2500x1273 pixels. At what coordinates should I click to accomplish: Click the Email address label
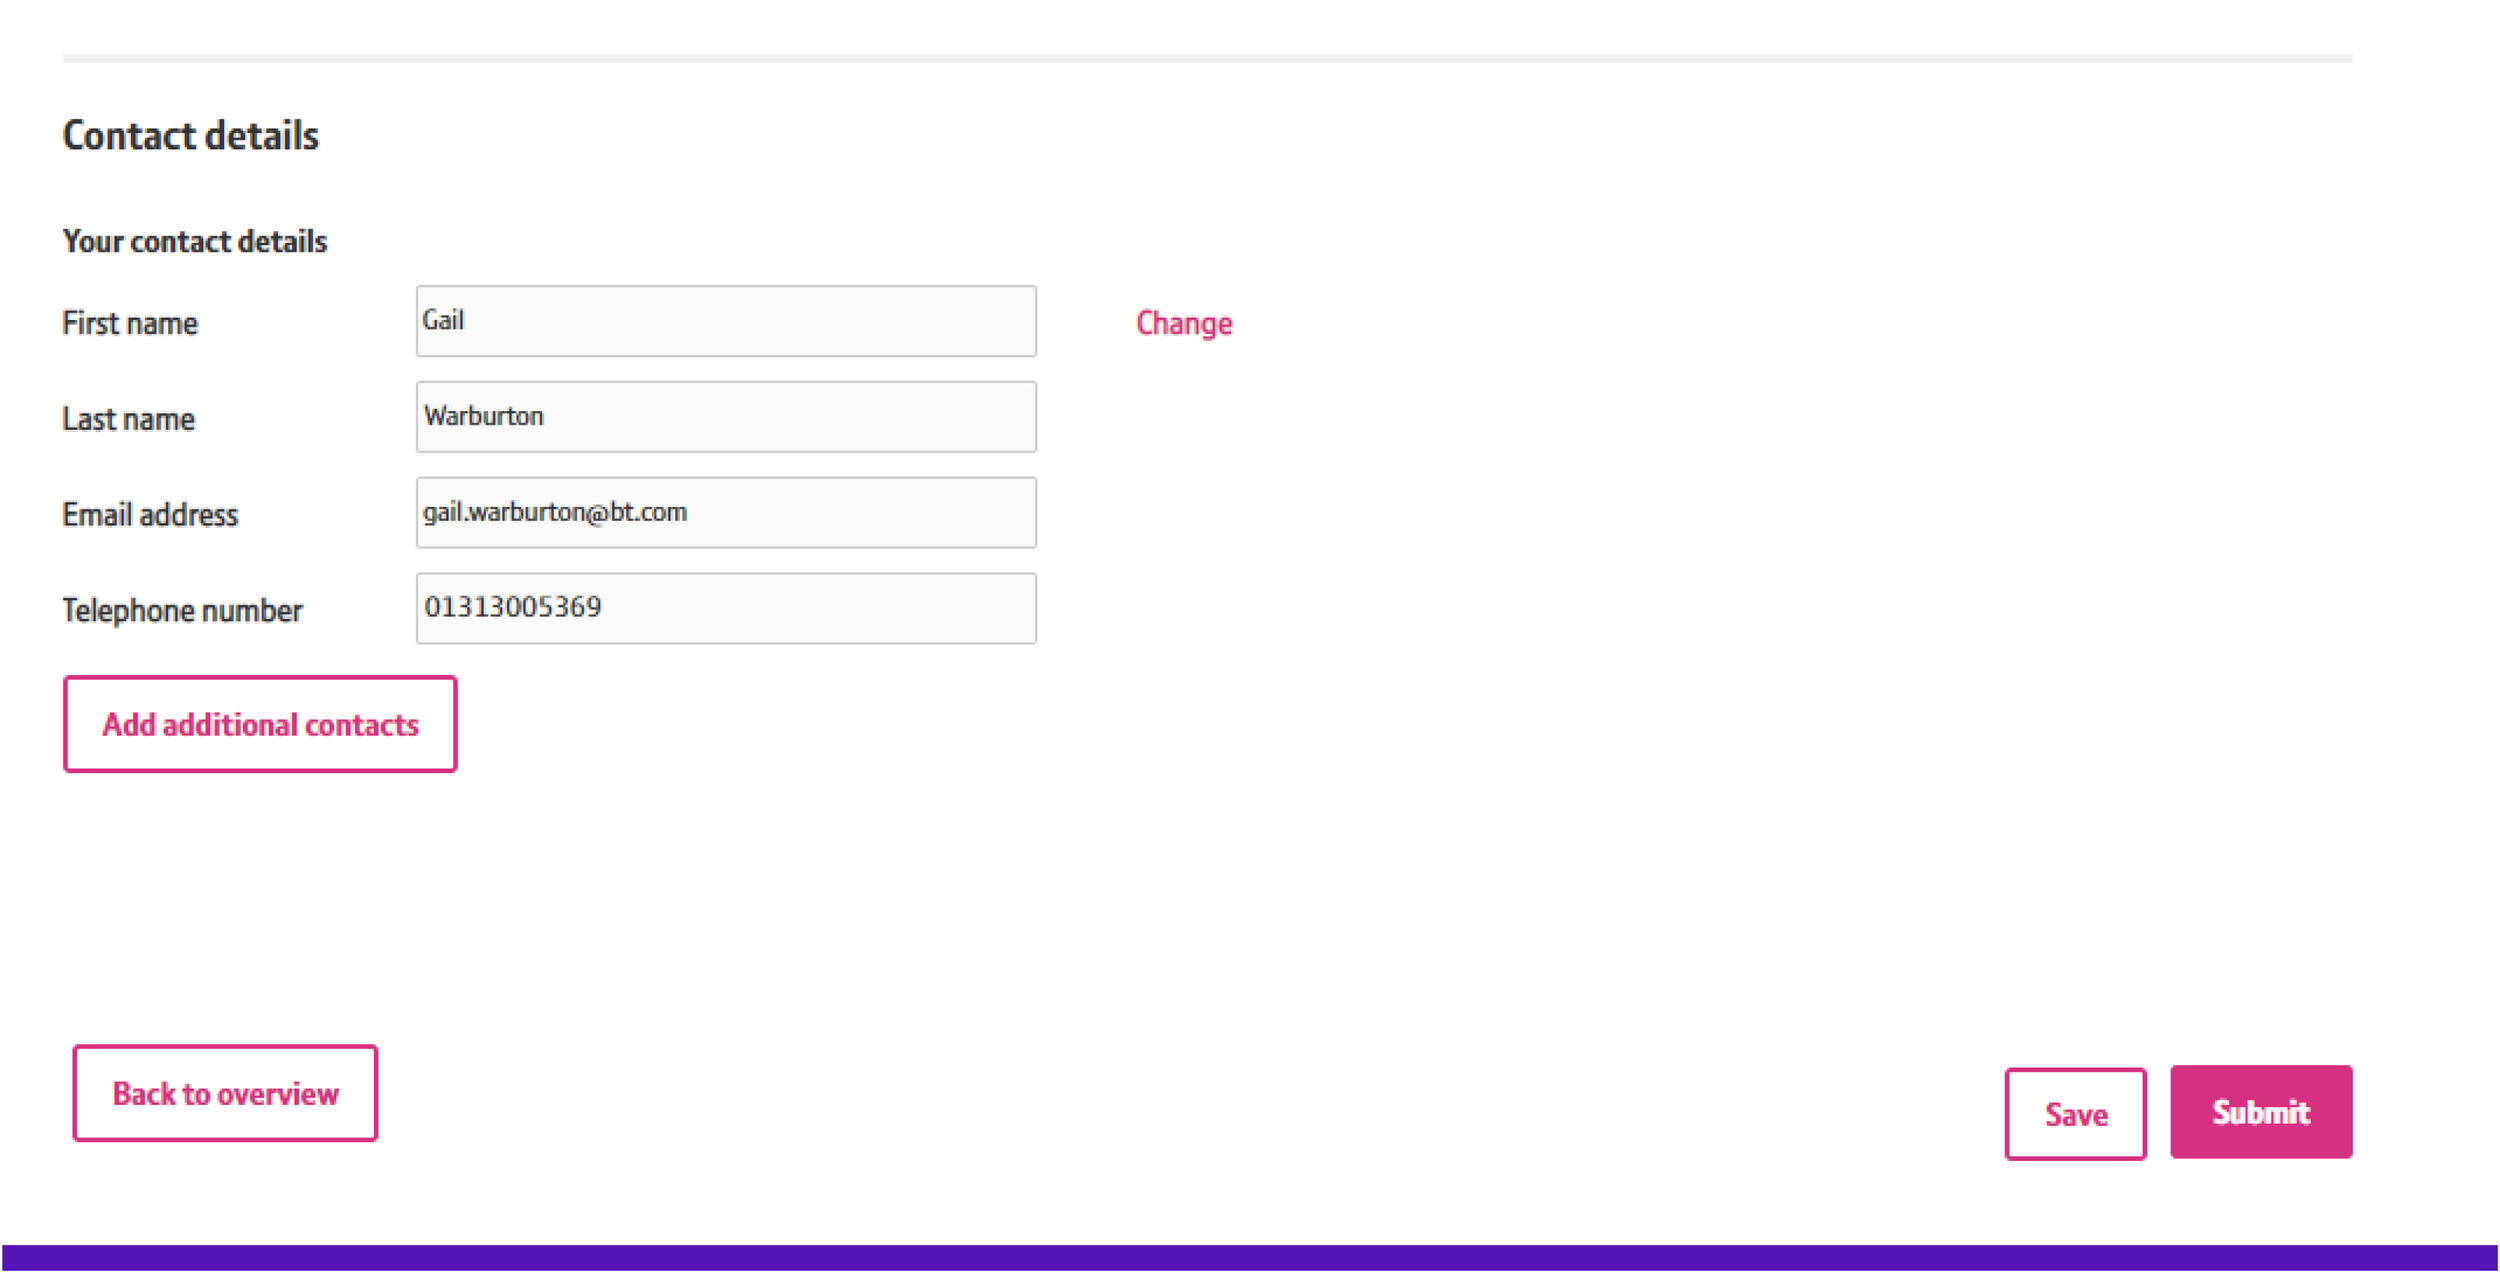pos(150,515)
